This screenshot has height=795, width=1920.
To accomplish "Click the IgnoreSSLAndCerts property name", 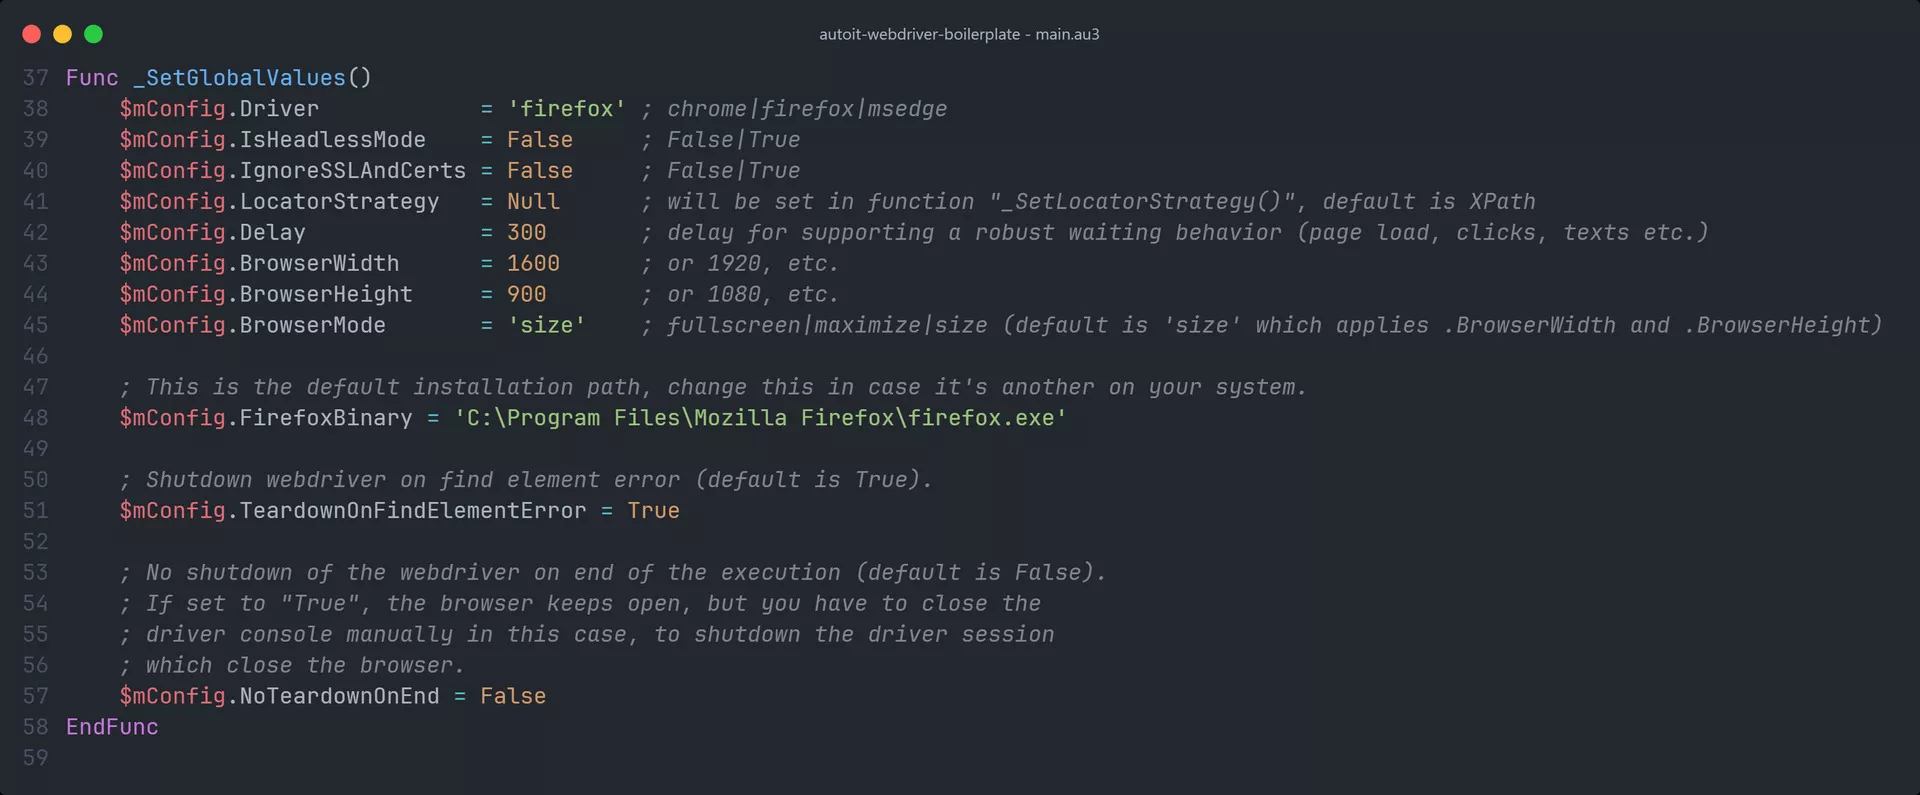I will [352, 171].
